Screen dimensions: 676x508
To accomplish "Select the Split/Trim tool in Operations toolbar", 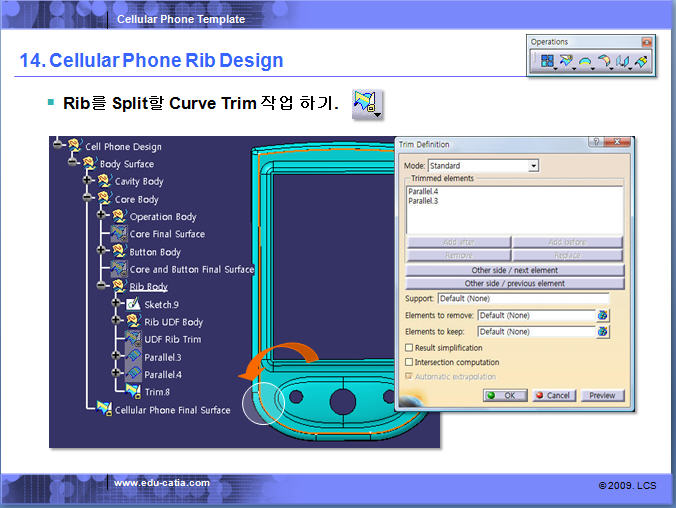I will (x=566, y=62).
